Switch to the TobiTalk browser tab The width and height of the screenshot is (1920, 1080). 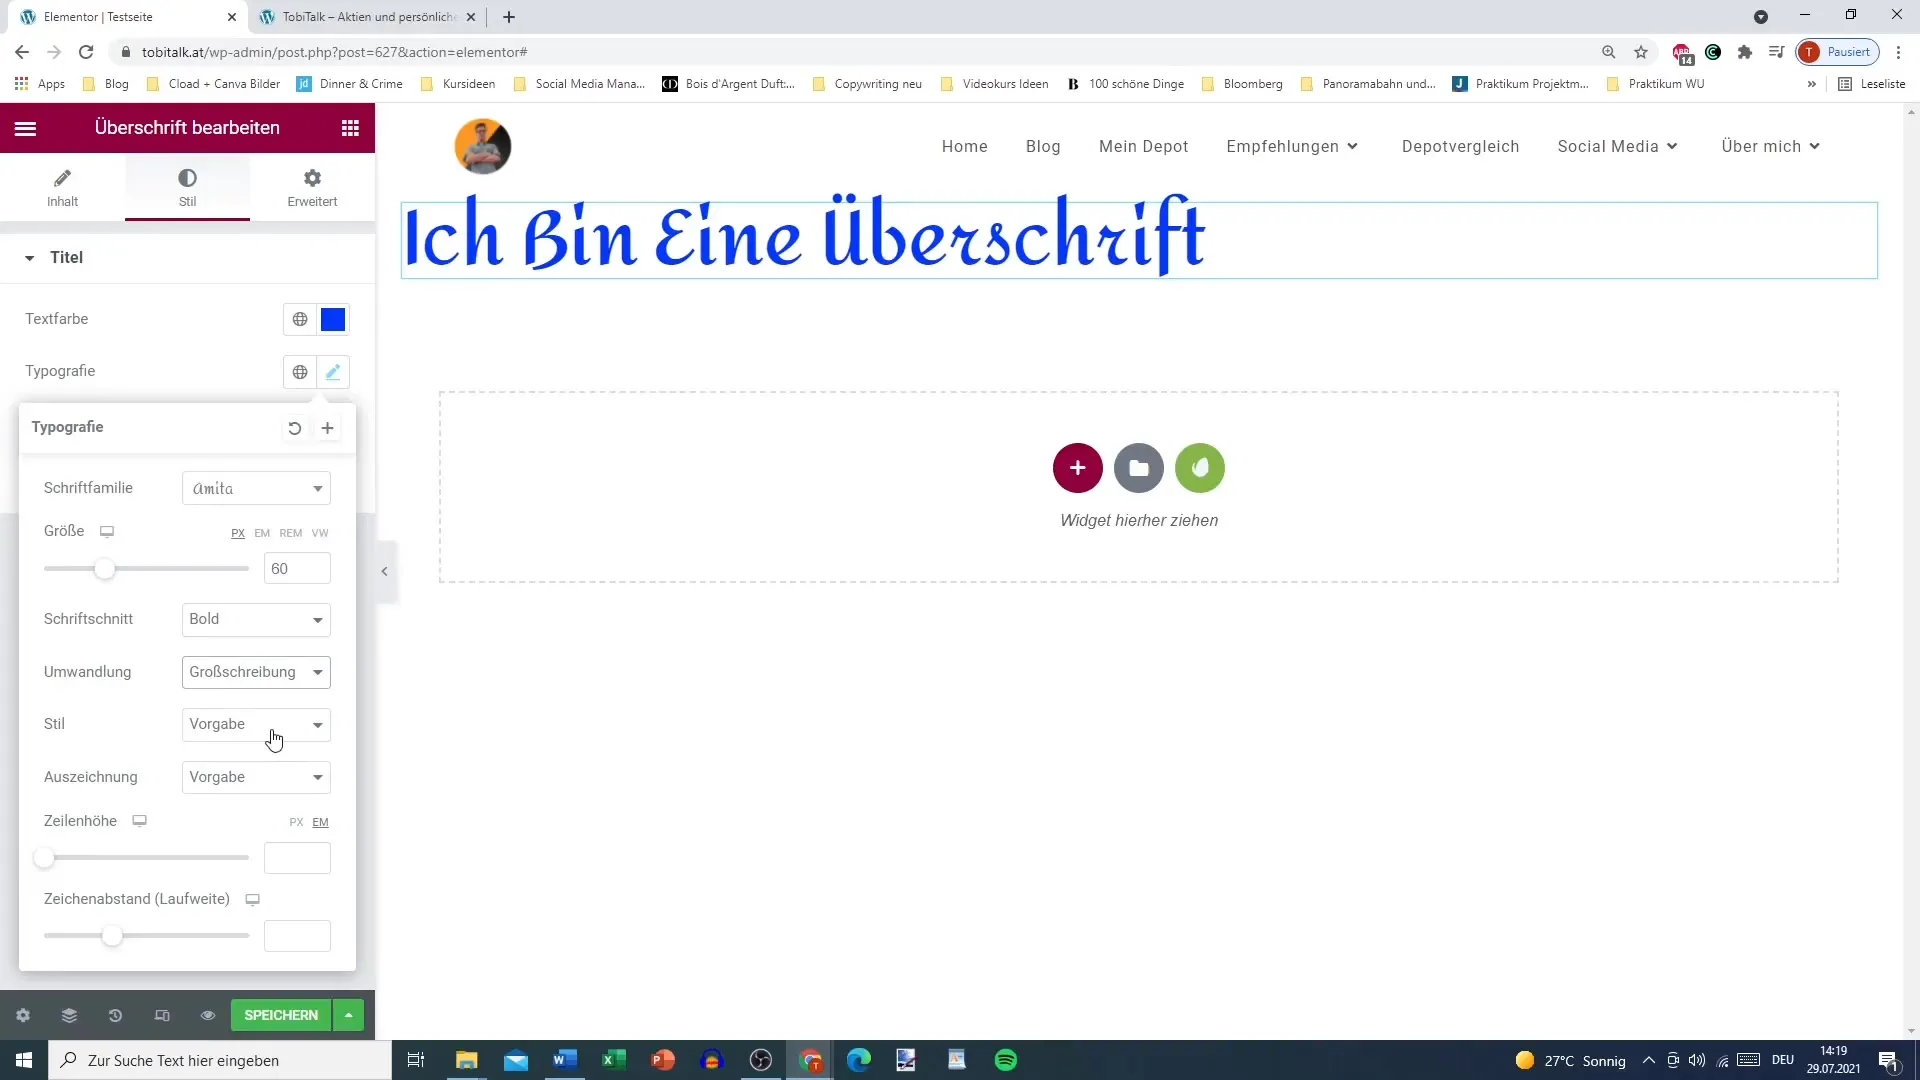(367, 17)
